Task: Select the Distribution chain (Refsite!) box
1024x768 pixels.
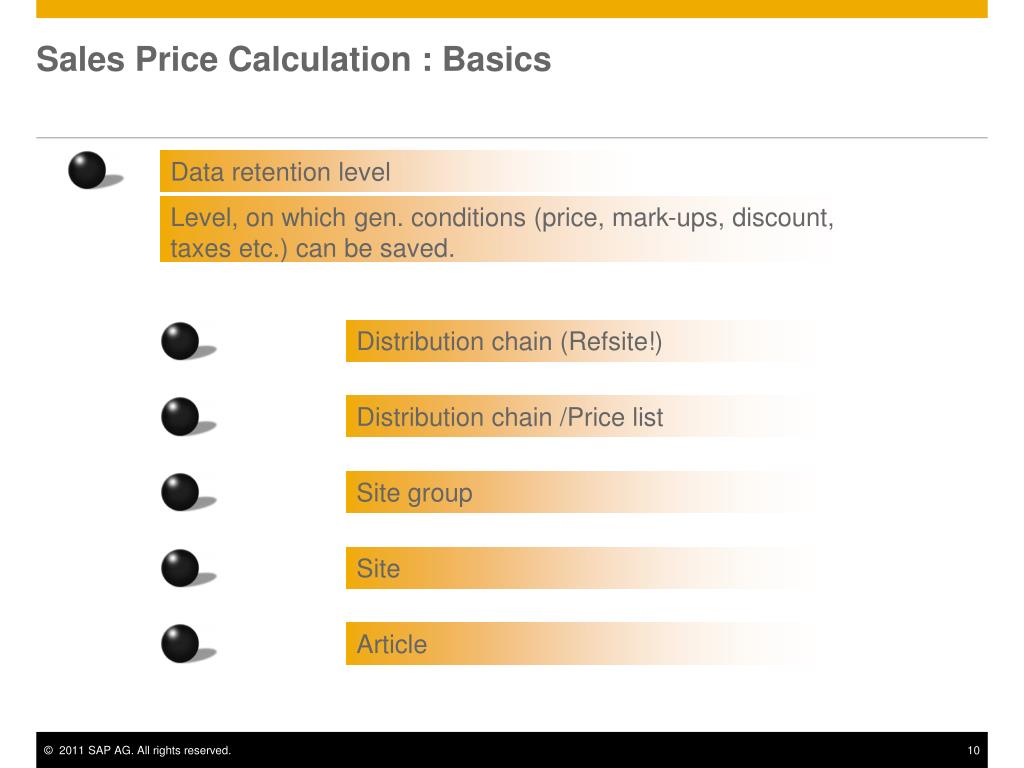Action: click(x=578, y=341)
